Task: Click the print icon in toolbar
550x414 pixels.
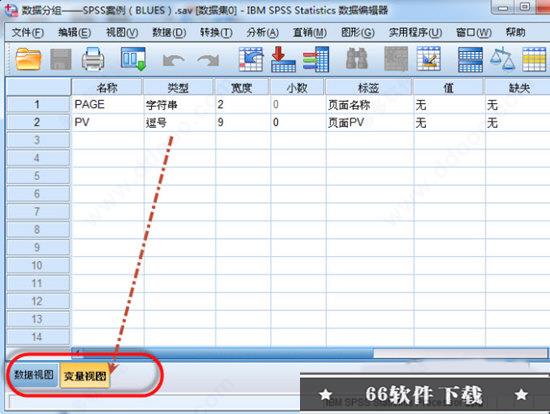Action: coord(93,59)
